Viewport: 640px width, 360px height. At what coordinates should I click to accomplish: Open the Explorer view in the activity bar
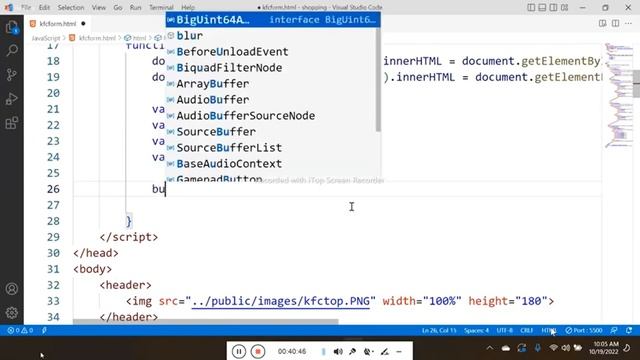[12, 27]
